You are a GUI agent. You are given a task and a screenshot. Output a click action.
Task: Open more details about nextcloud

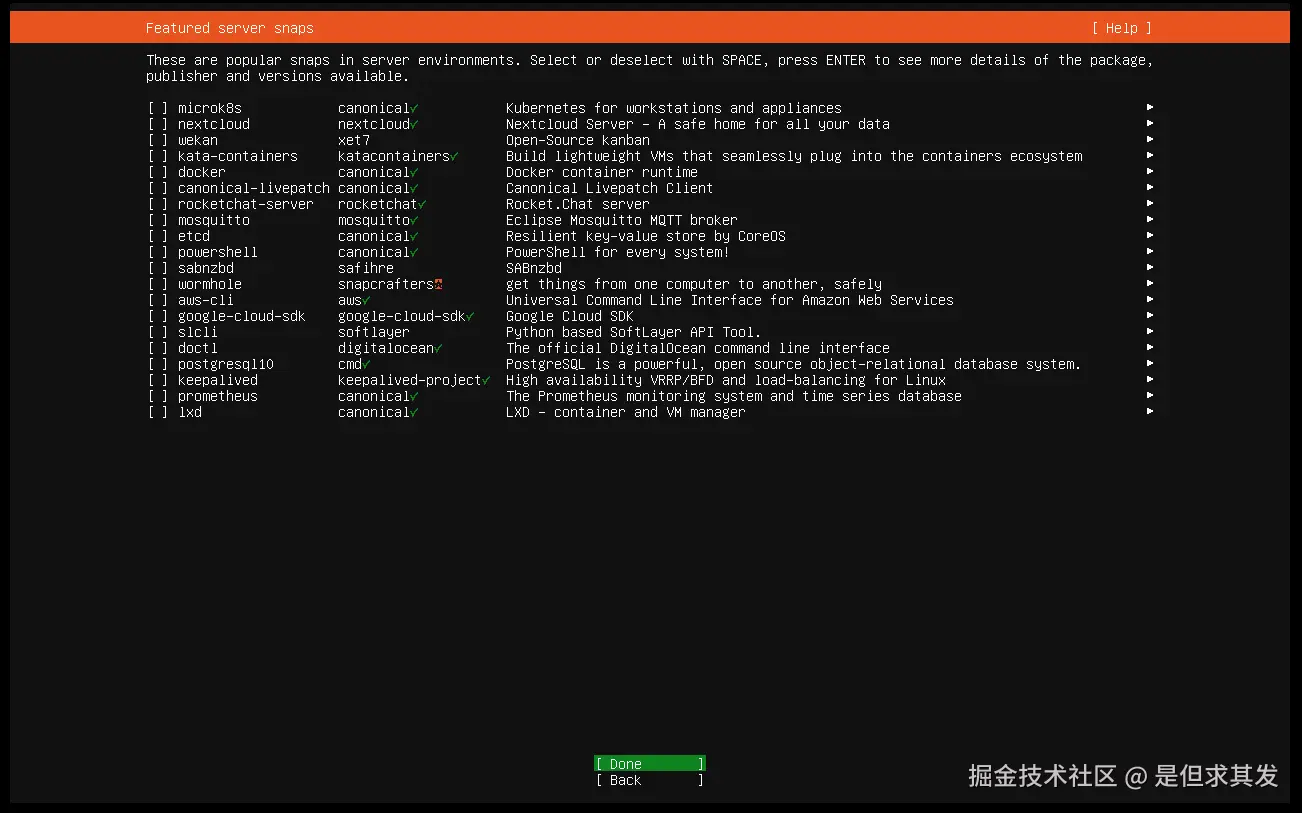click(1149, 124)
